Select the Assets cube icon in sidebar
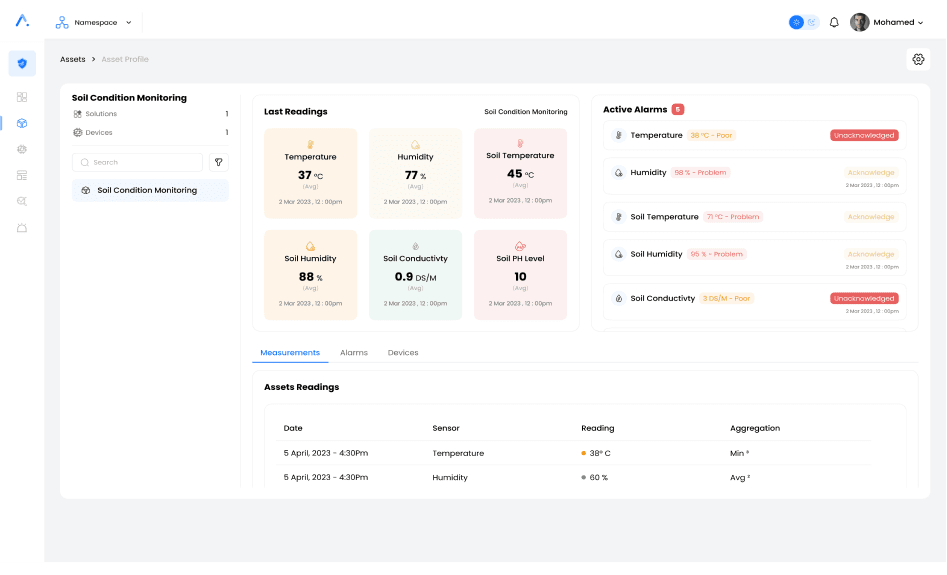The width and height of the screenshot is (947, 575). 22,123
